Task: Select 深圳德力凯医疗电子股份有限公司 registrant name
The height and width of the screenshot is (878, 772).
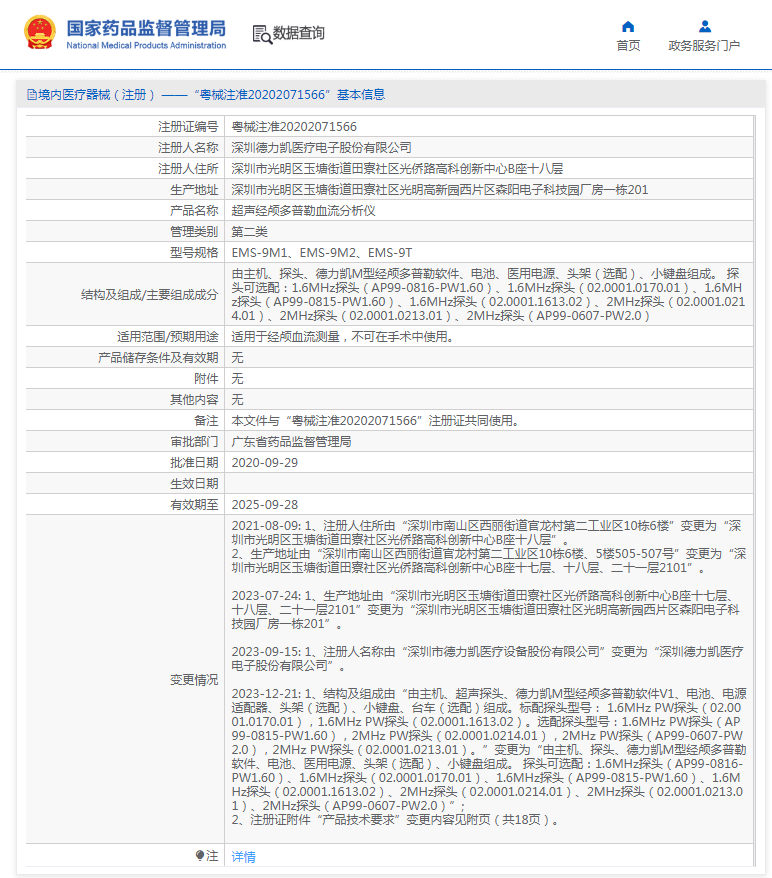Action: pyautogui.click(x=321, y=148)
